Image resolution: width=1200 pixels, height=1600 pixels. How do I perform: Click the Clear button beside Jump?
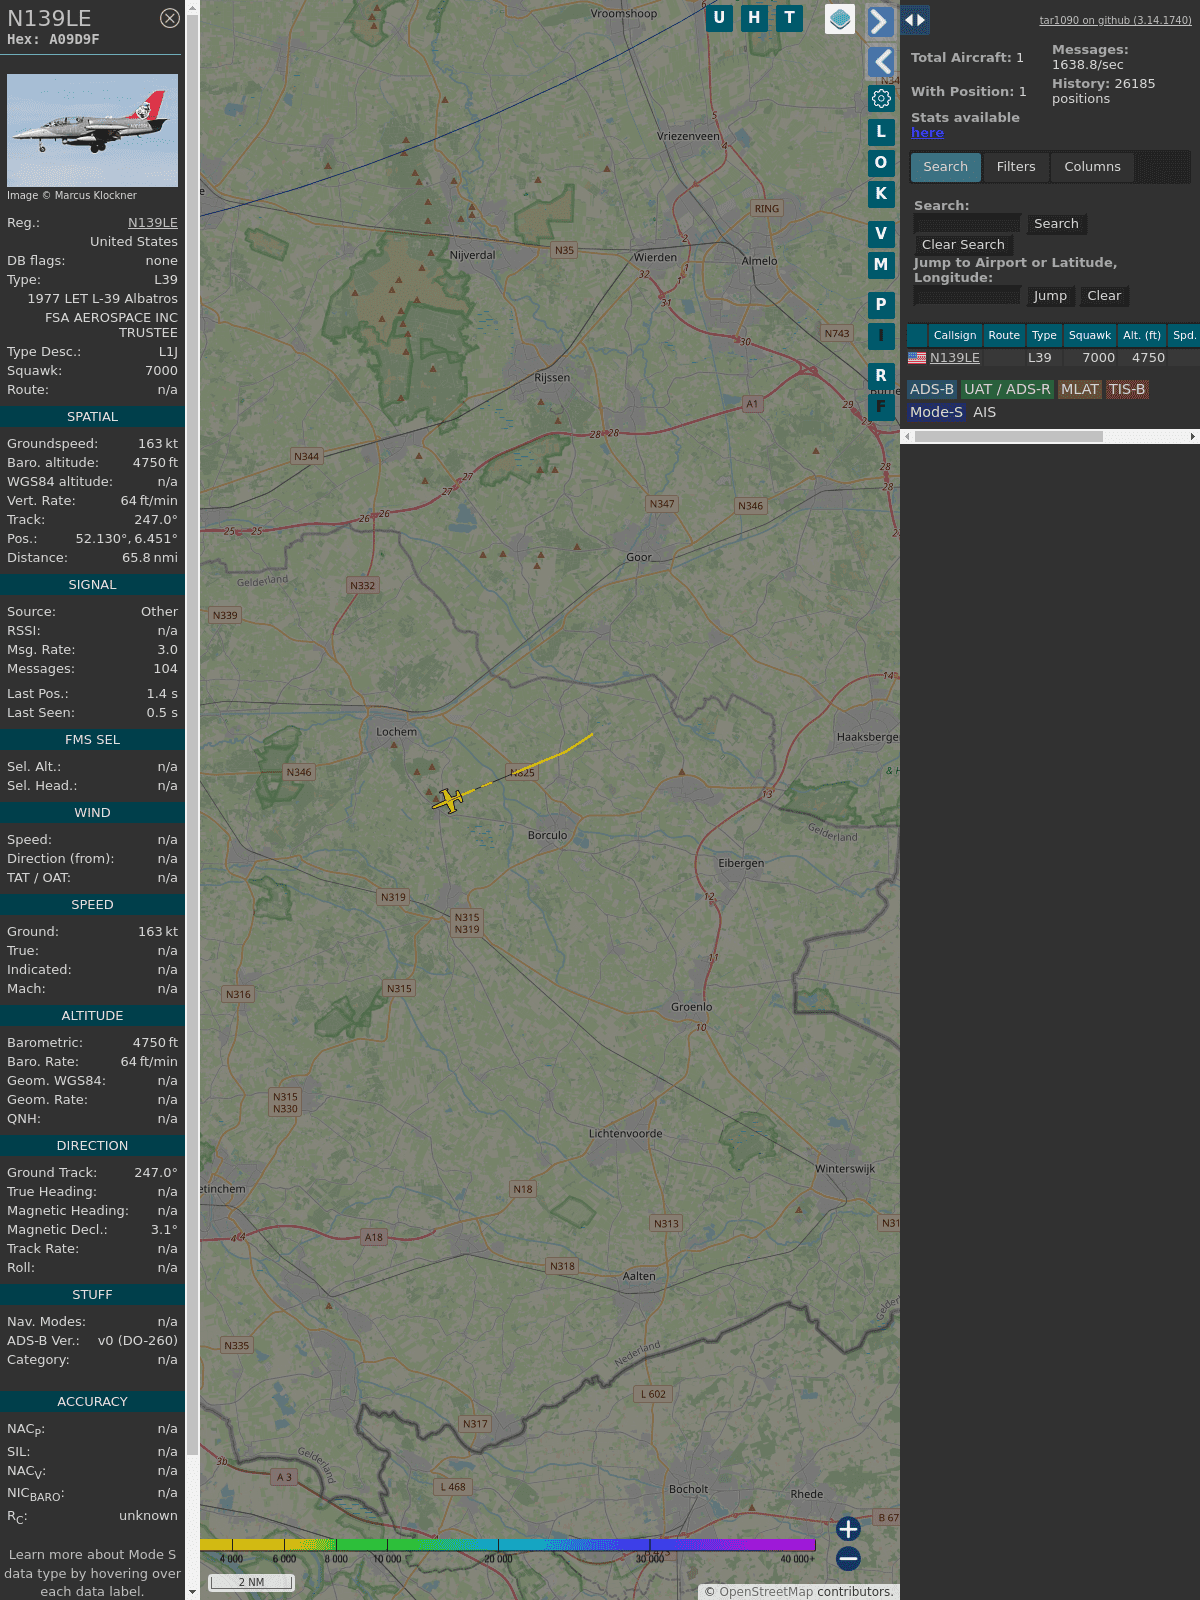pos(1104,296)
